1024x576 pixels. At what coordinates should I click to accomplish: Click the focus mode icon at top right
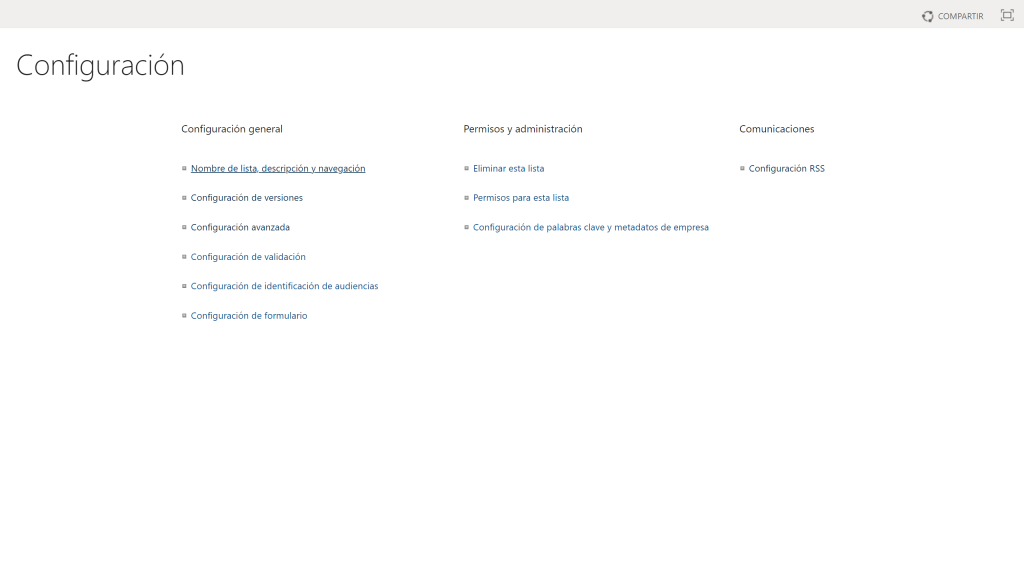[1005, 15]
